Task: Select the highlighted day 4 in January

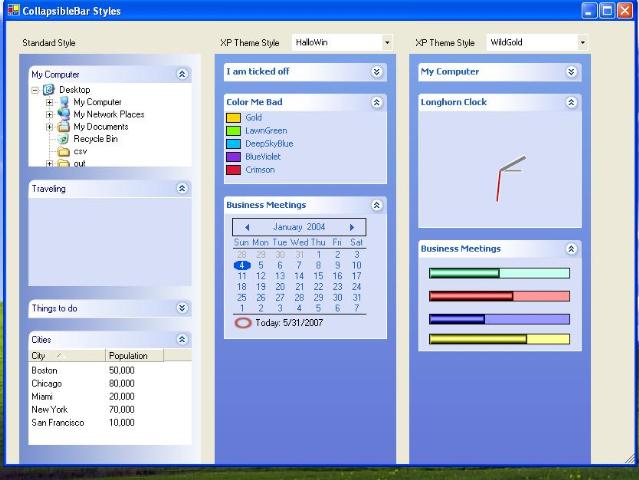Action: coord(242,265)
